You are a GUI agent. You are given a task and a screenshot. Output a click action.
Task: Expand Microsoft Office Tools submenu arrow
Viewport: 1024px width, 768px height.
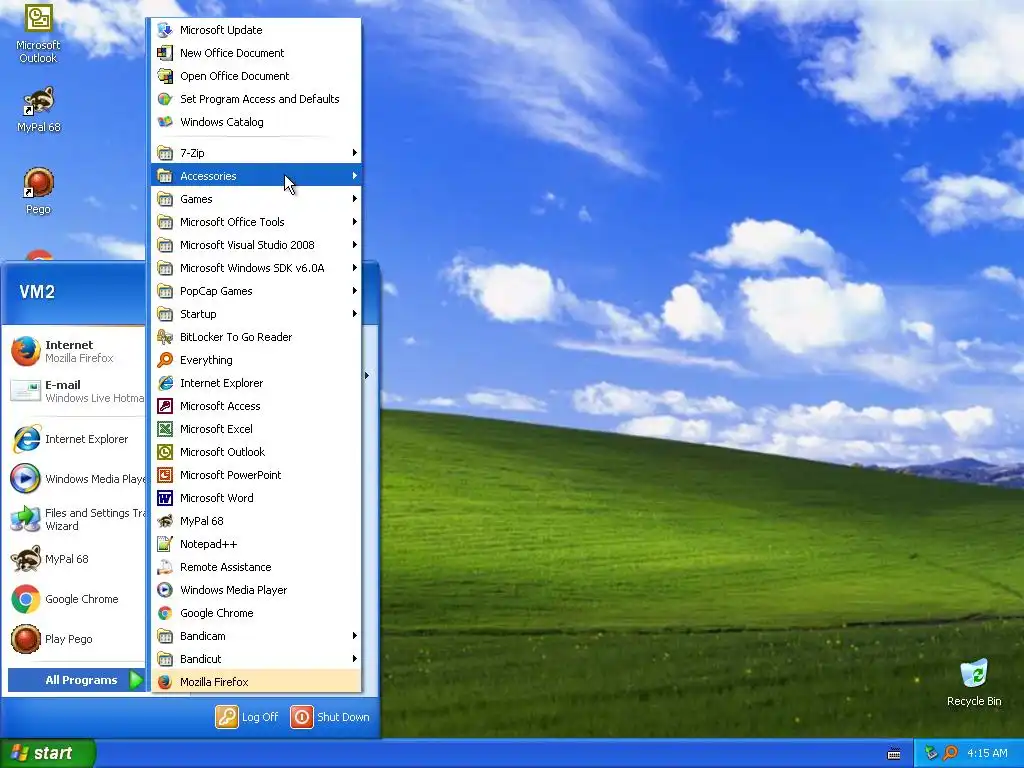(x=355, y=222)
